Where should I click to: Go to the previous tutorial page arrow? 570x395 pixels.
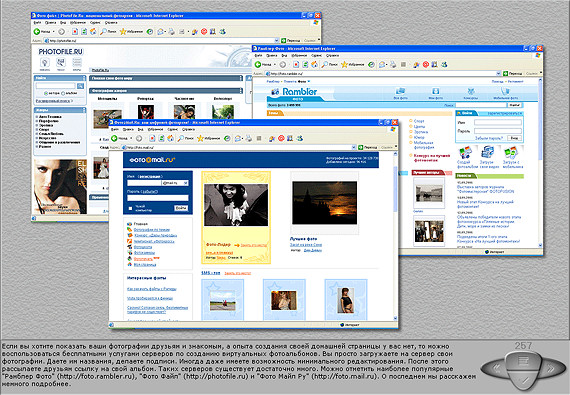[497, 368]
